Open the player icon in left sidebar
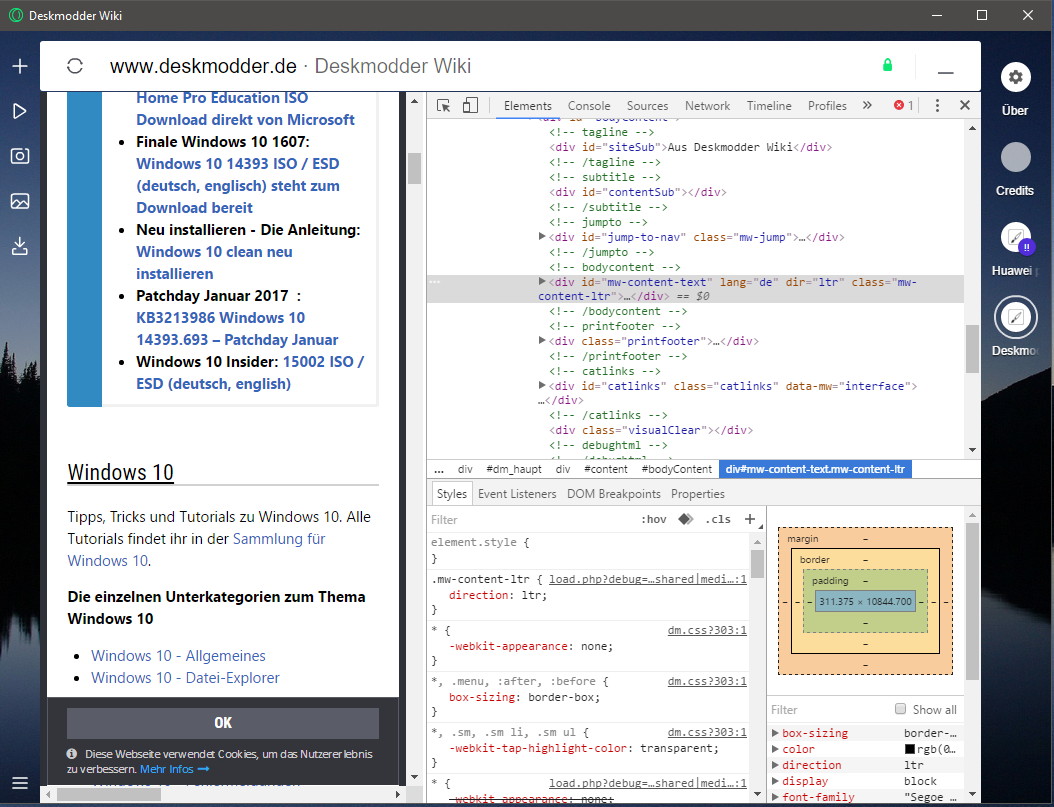The height and width of the screenshot is (807, 1054). click(x=20, y=111)
